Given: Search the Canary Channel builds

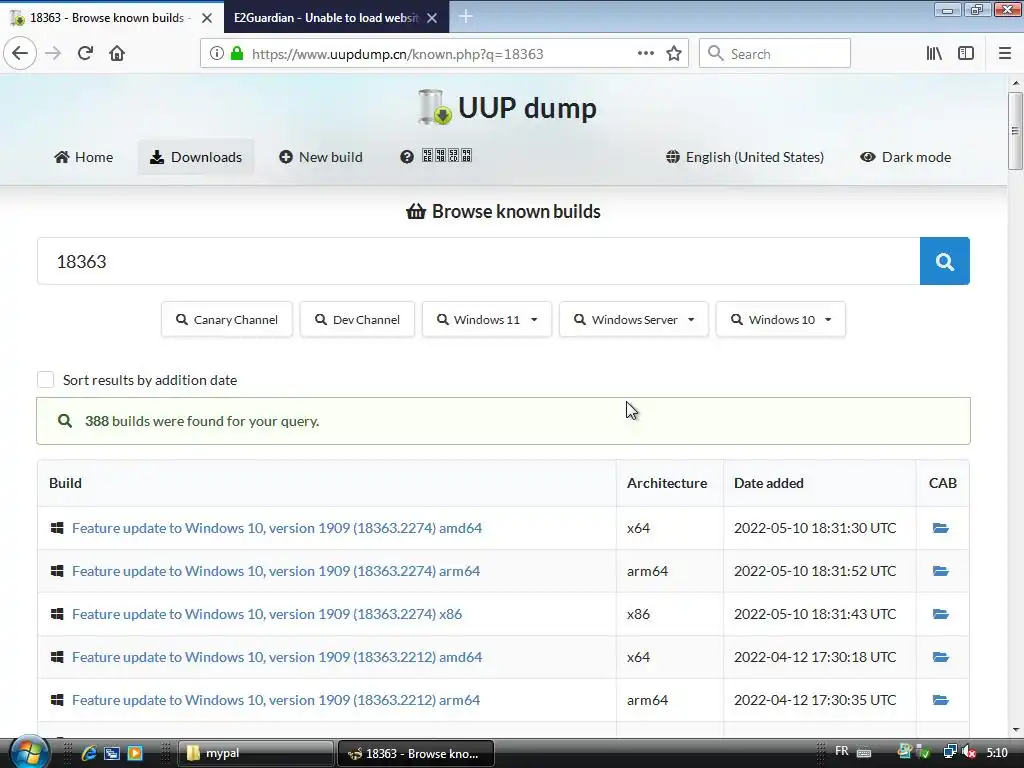Looking at the screenshot, I should [x=227, y=319].
